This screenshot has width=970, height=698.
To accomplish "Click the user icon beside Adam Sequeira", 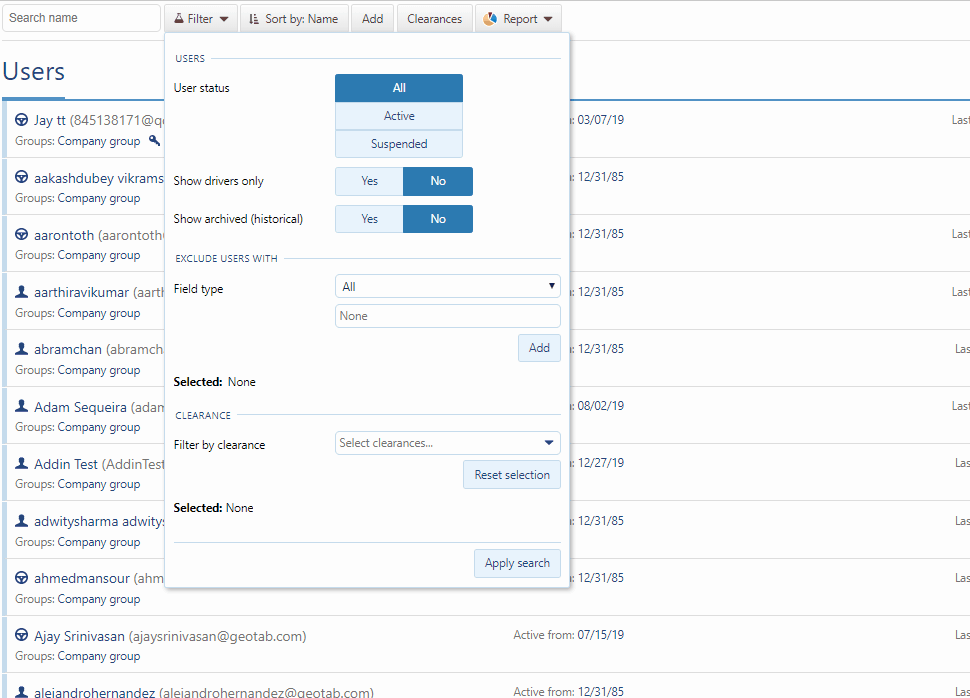I will [22, 406].
